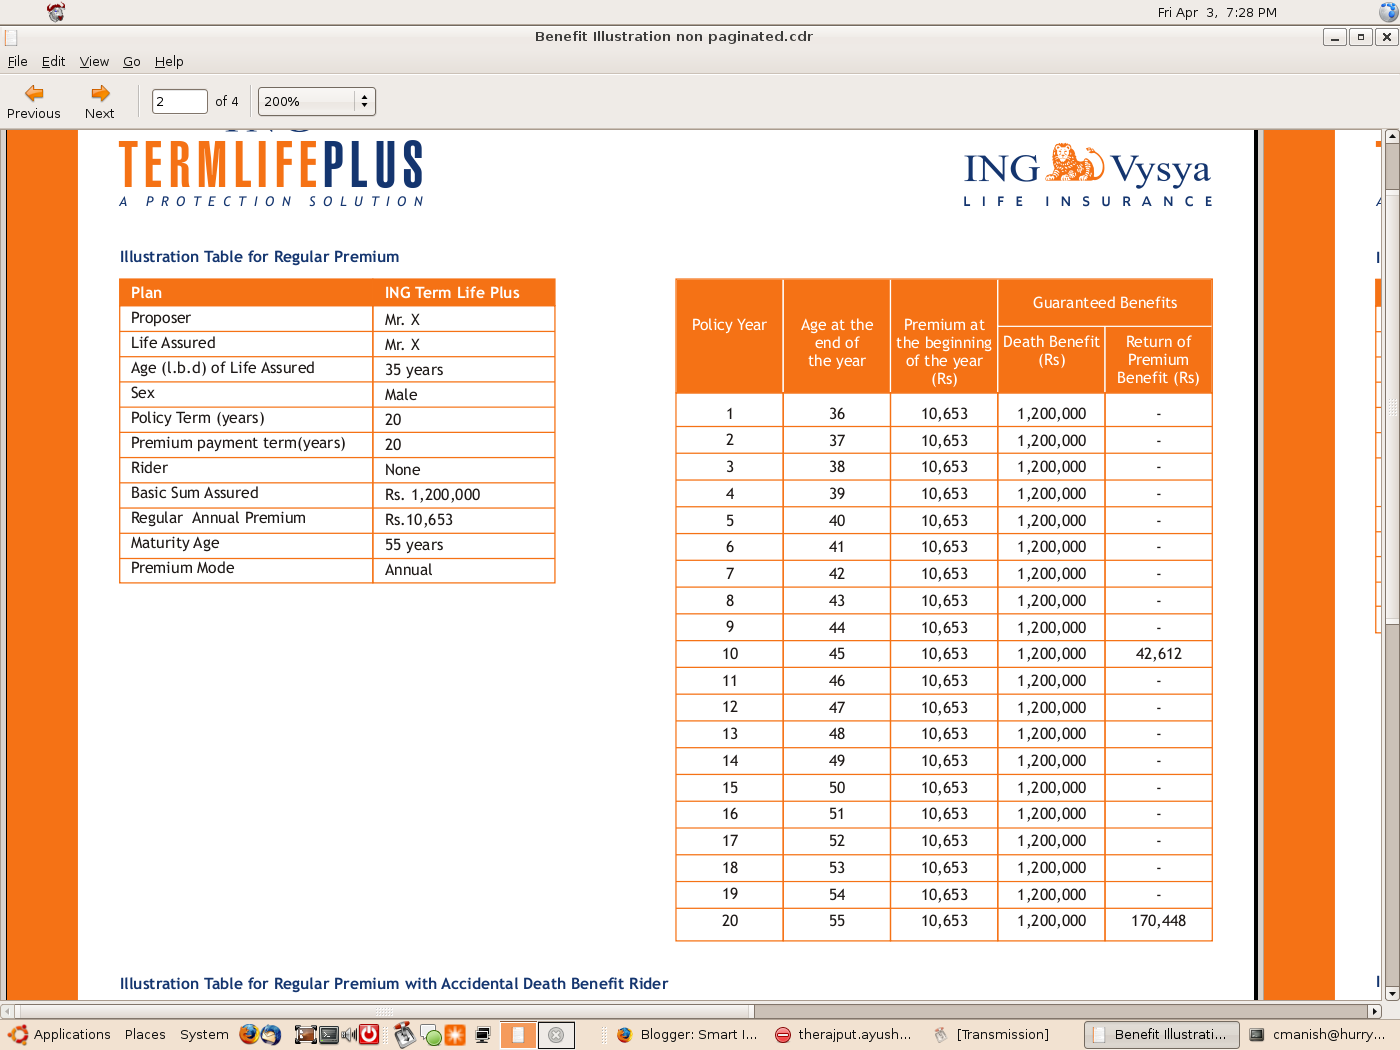Launch Firefox from the bottom panel
The height and width of the screenshot is (1050, 1400).
tap(249, 1034)
